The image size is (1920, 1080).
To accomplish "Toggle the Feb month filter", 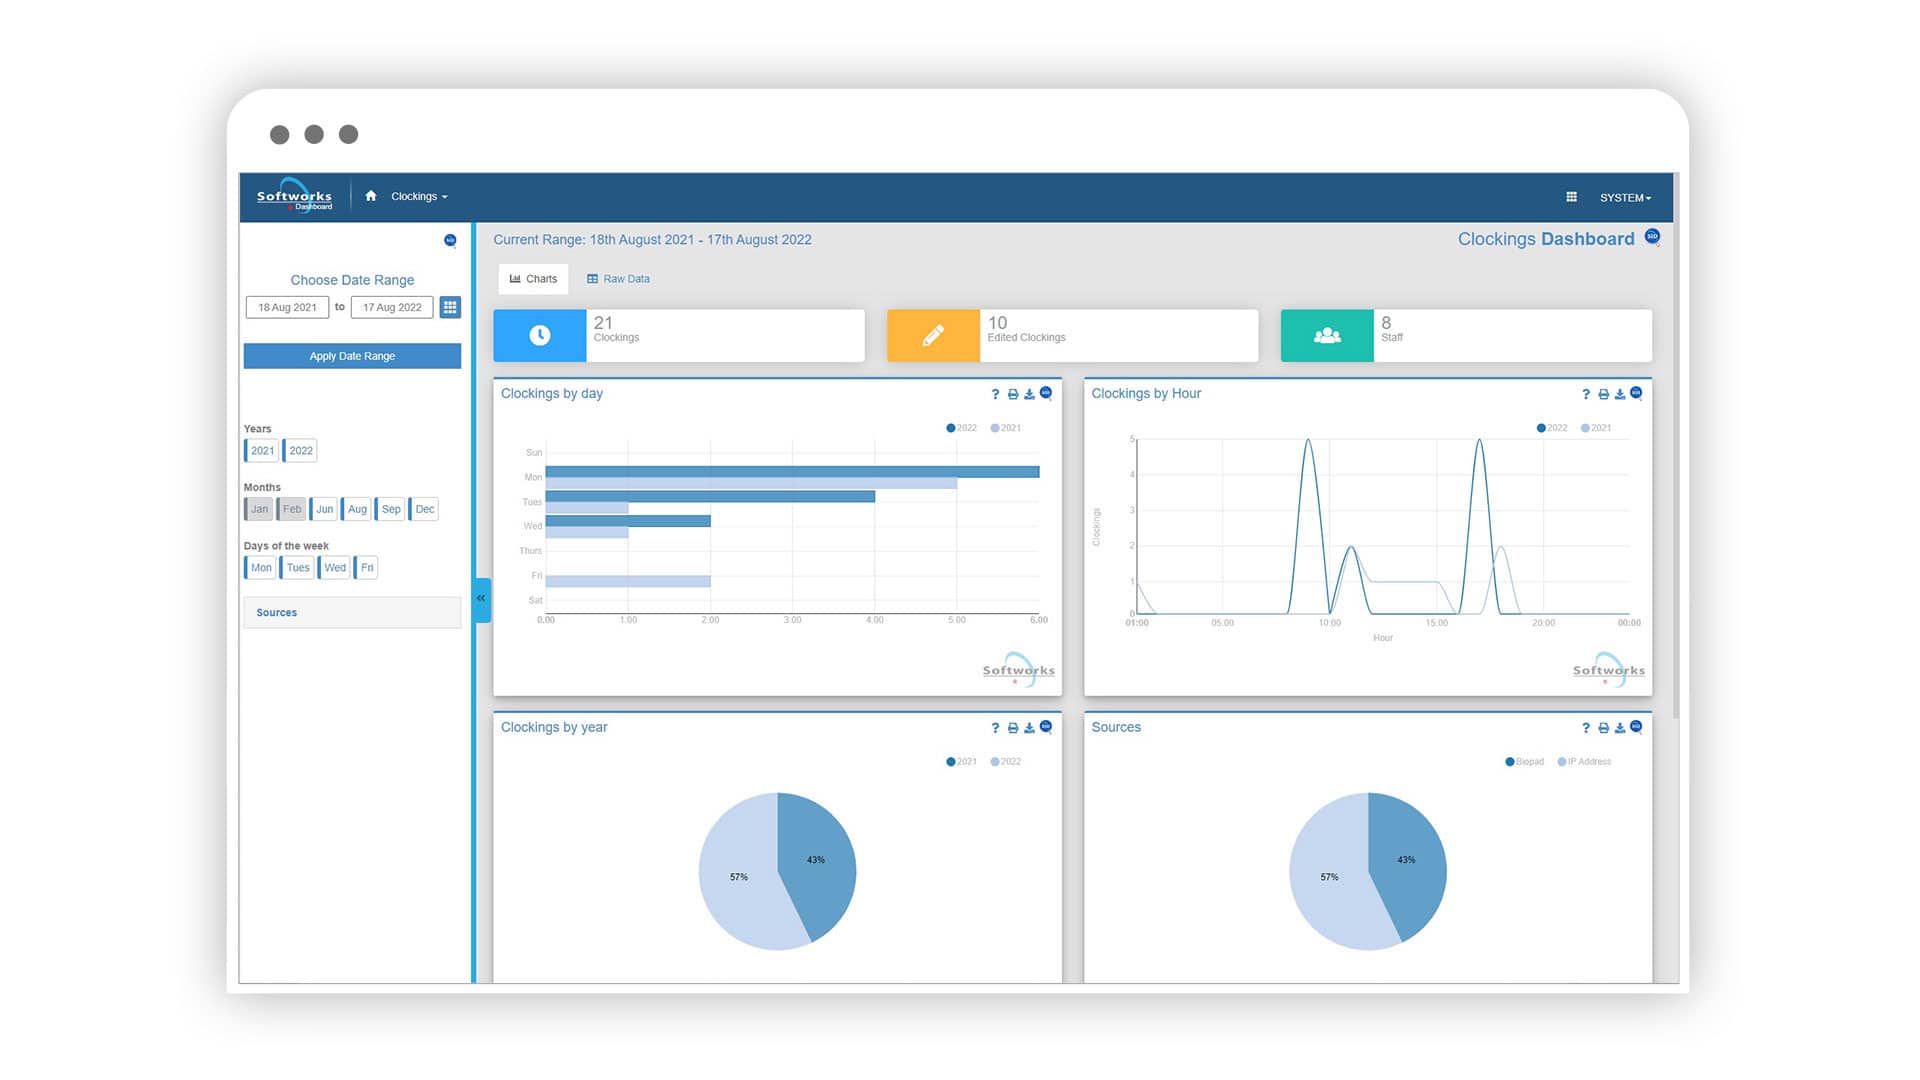I will (291, 509).
